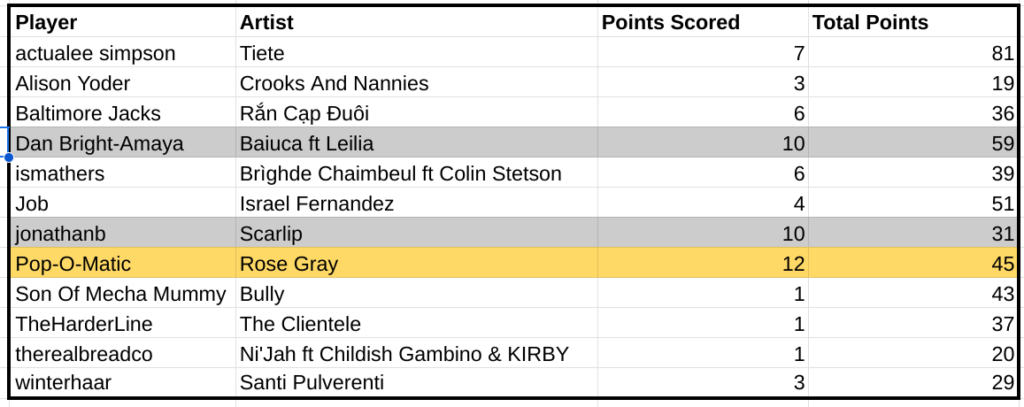Select the therealbreadco player cell
Screen dimensions: 1024x407
[84, 354]
